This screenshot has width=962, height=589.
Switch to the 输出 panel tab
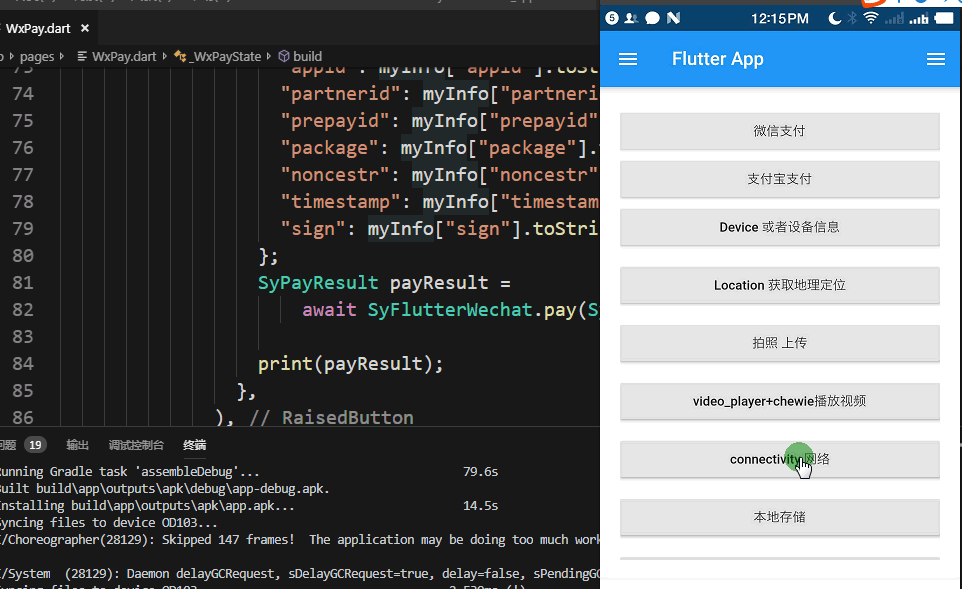pyautogui.click(x=77, y=445)
